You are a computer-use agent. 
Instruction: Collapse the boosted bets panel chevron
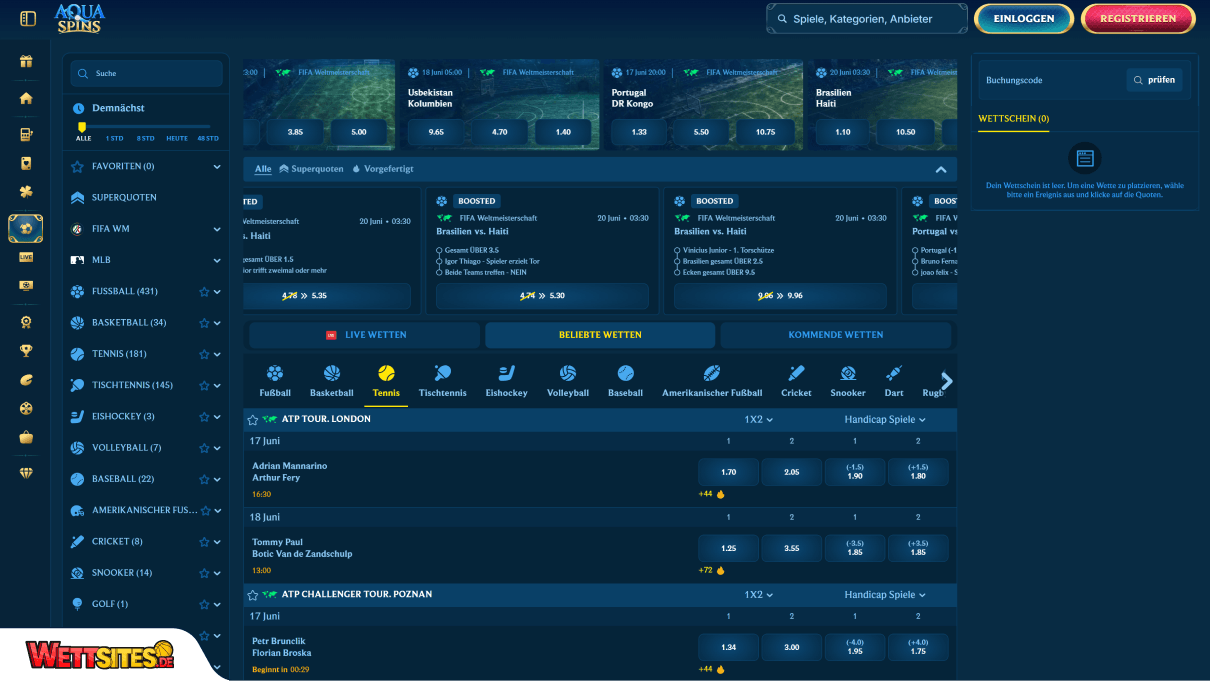click(940, 169)
